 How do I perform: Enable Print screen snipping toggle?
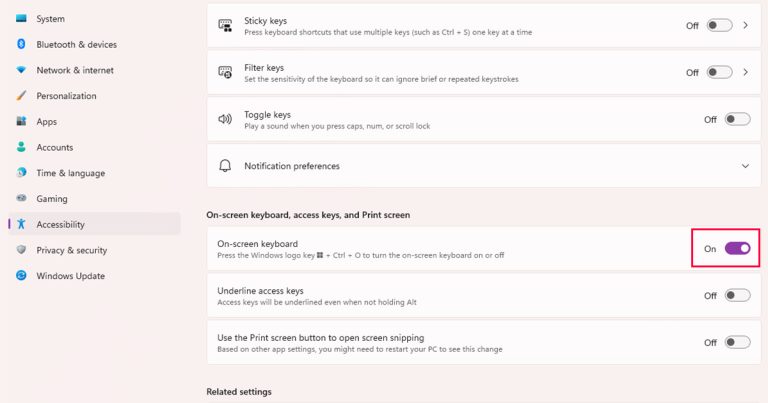tap(737, 342)
